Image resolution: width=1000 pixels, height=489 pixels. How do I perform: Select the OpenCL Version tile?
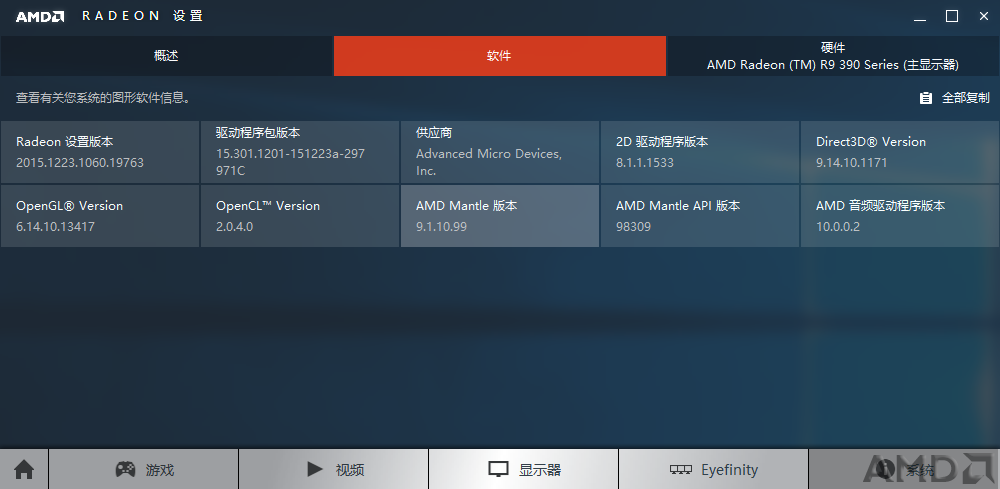(300, 216)
